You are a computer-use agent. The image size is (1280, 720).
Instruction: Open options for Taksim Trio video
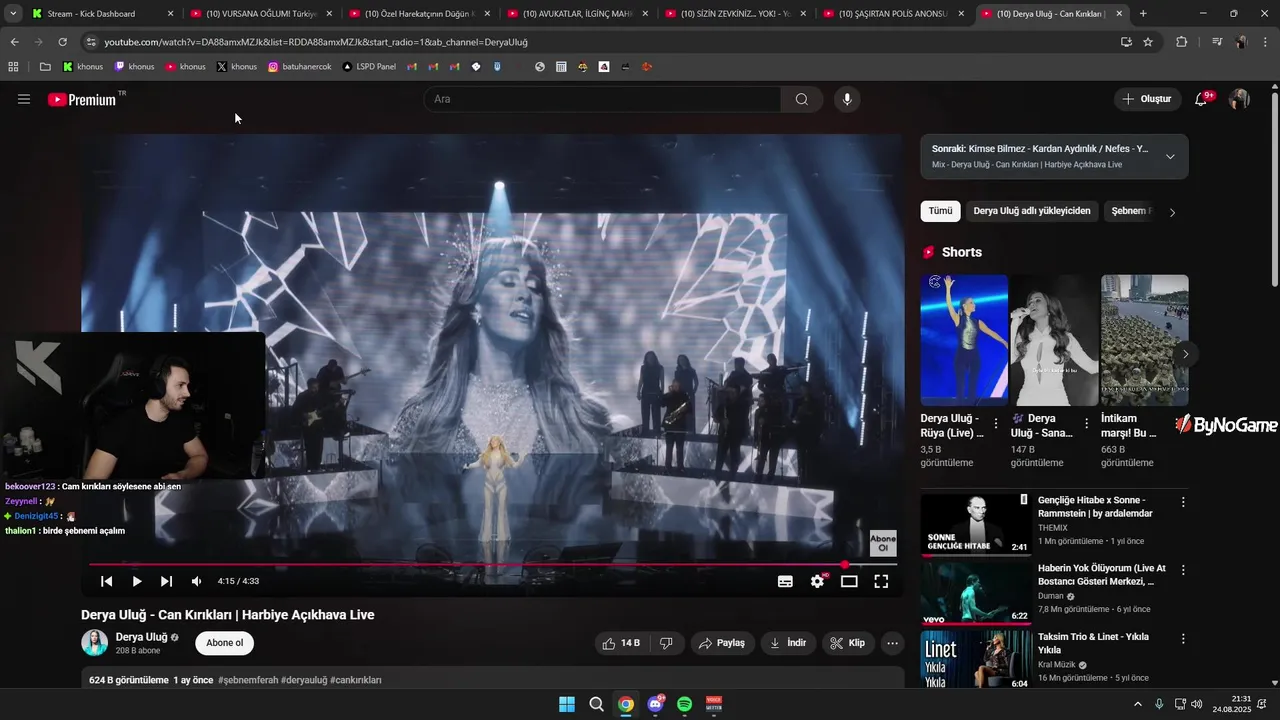click(x=1183, y=638)
